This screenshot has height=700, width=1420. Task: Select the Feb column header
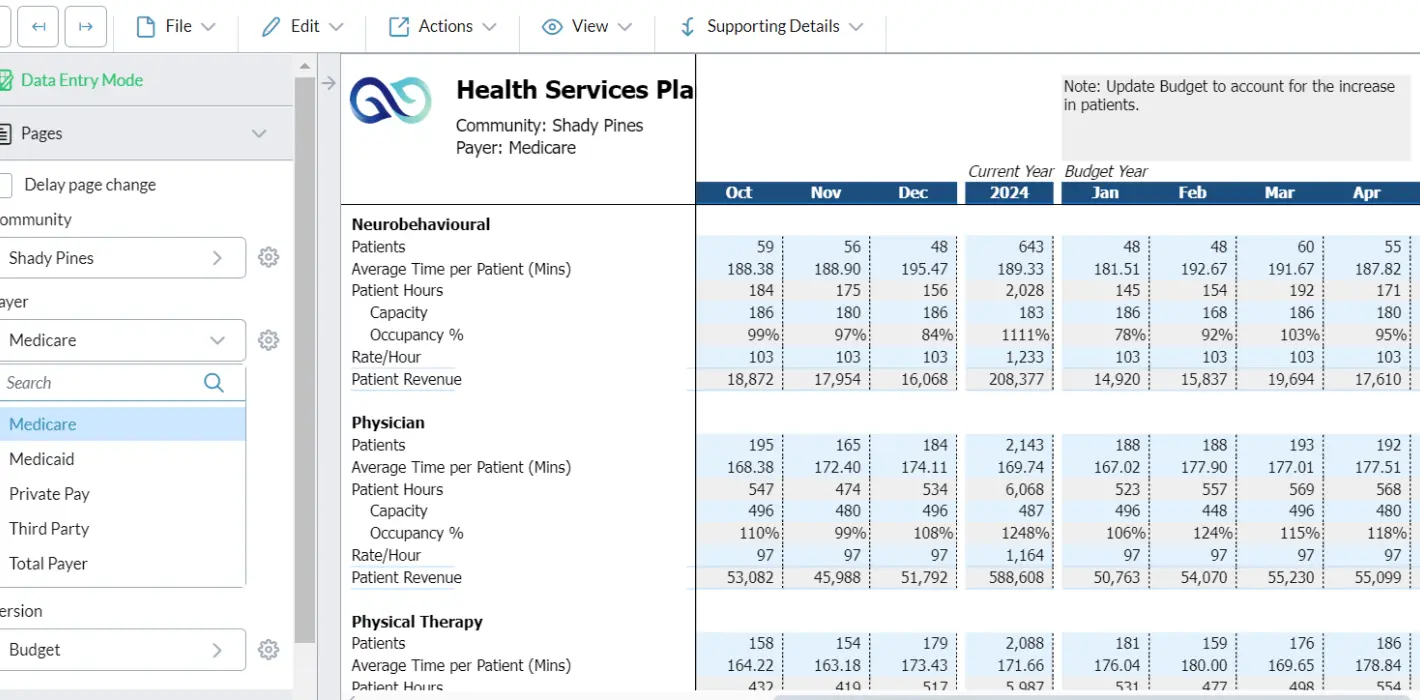pyautogui.click(x=1192, y=193)
